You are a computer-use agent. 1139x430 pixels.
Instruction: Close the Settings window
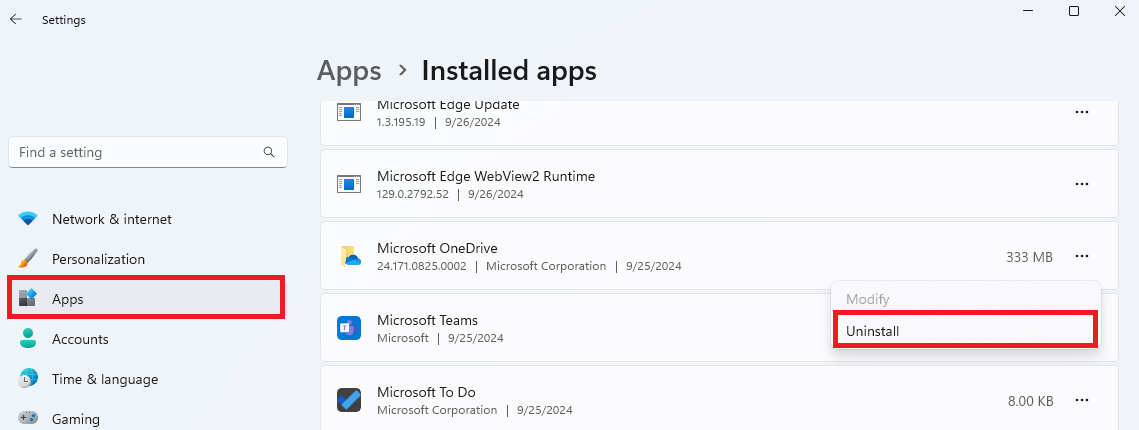point(1119,11)
